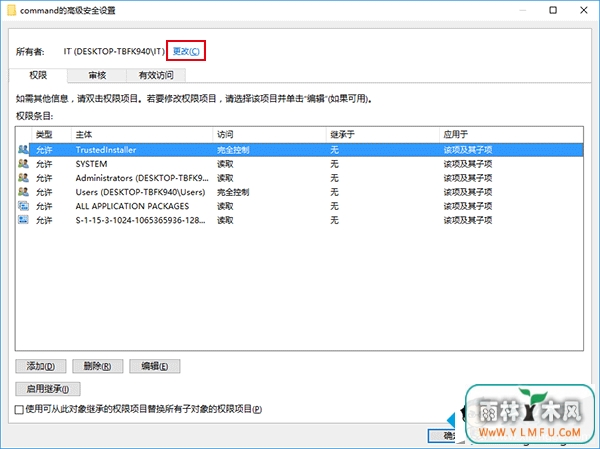Select the SYSTEM permission entry
The image size is (600, 449).
pos(300,164)
